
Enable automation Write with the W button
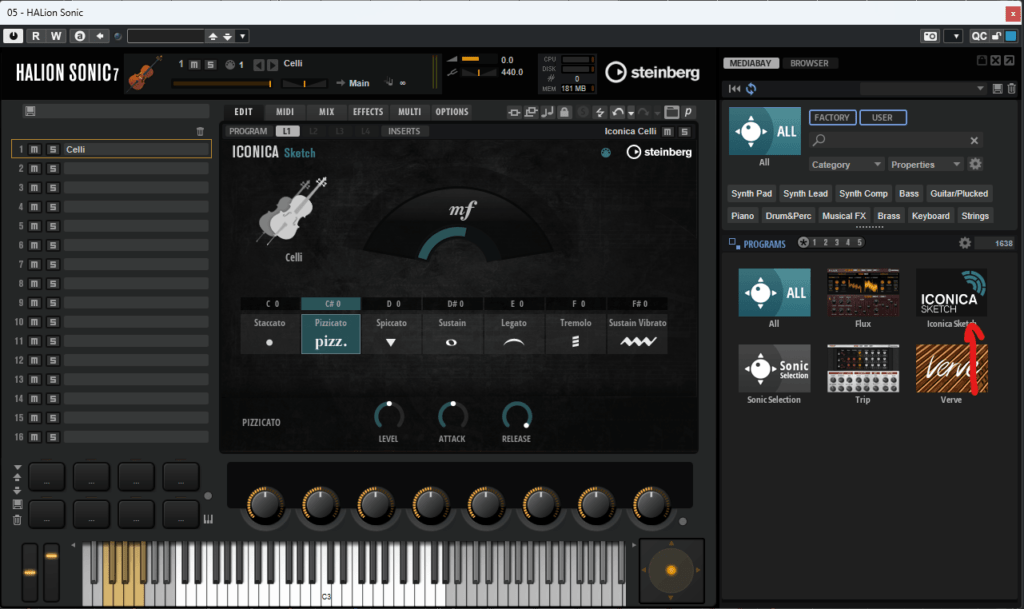56,36
